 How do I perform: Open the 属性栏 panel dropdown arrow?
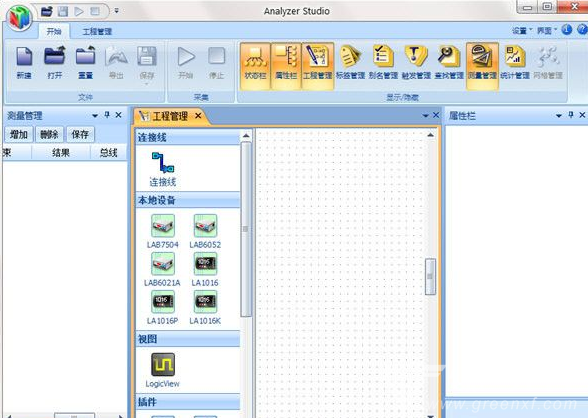(x=559, y=116)
